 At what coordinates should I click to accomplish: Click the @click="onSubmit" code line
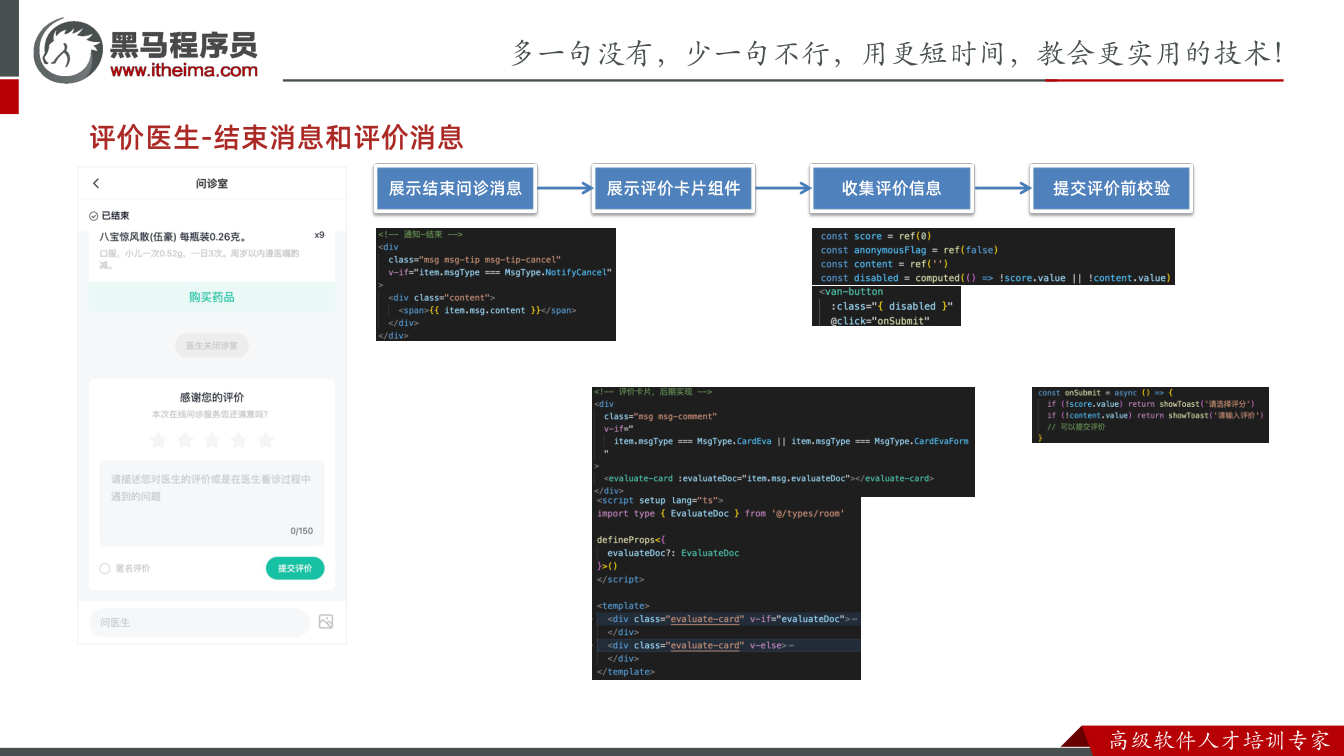coord(880,320)
